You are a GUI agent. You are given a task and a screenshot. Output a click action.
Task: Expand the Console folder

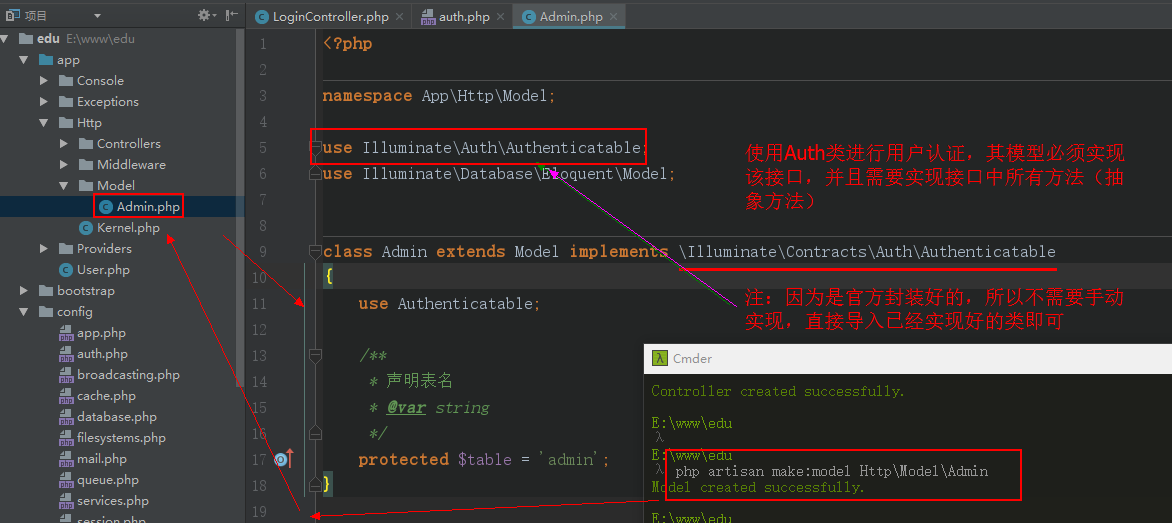[44, 81]
